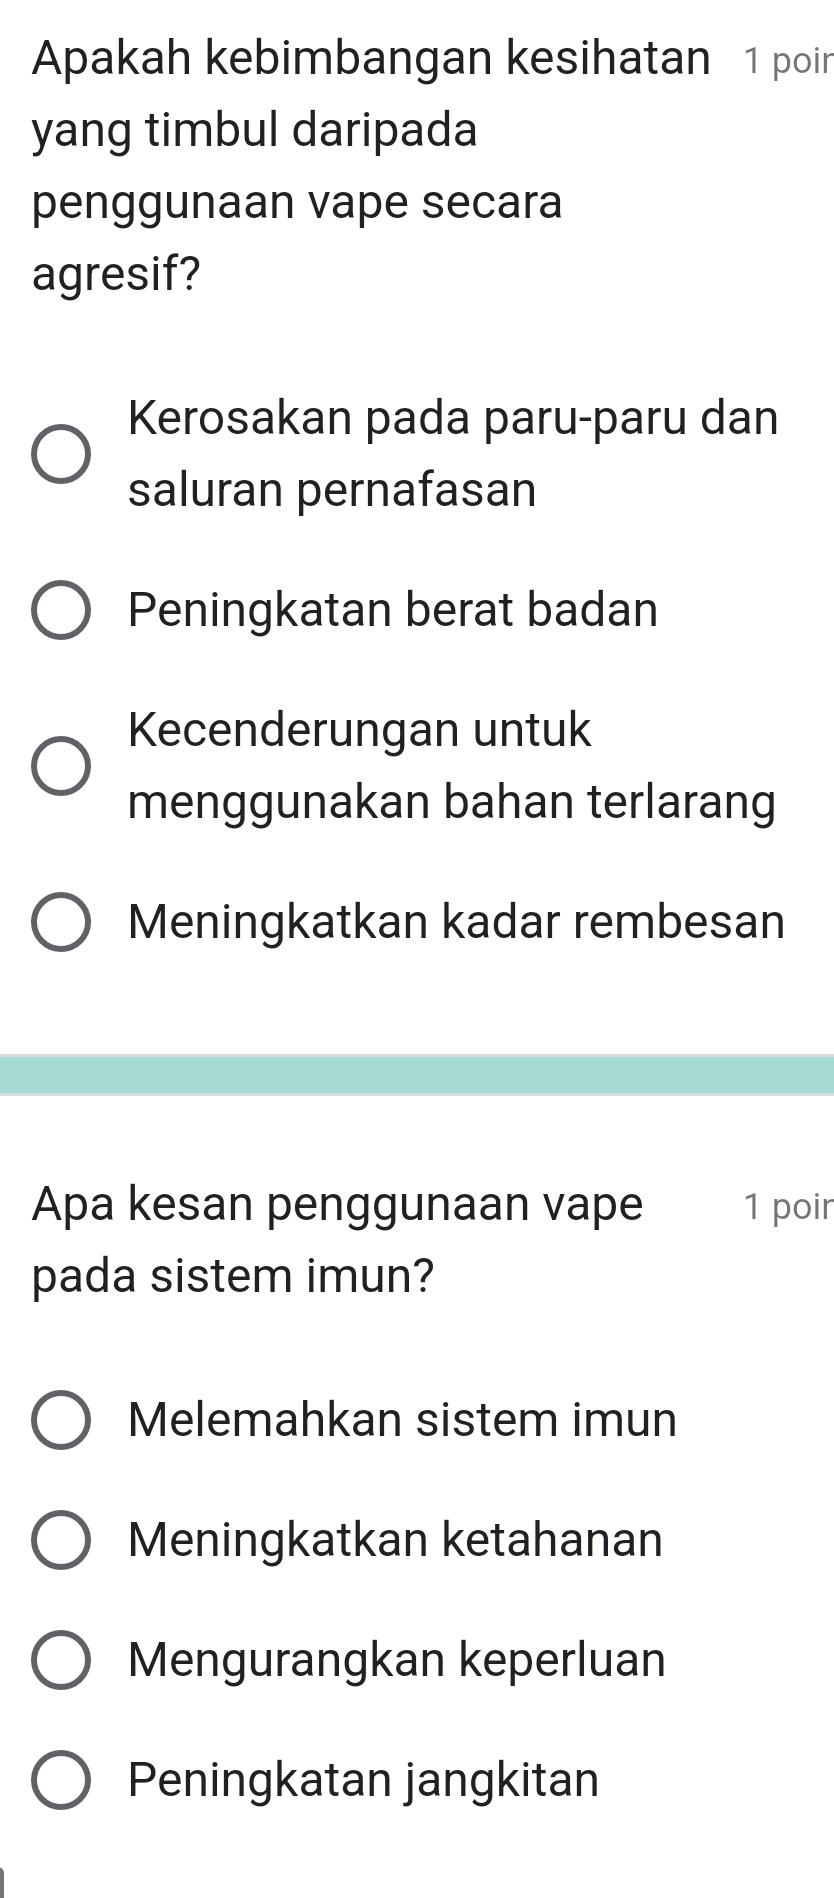Tap the 'Meningkatkan kadar rembesan' label text
The image size is (834, 1898).
click(x=457, y=922)
